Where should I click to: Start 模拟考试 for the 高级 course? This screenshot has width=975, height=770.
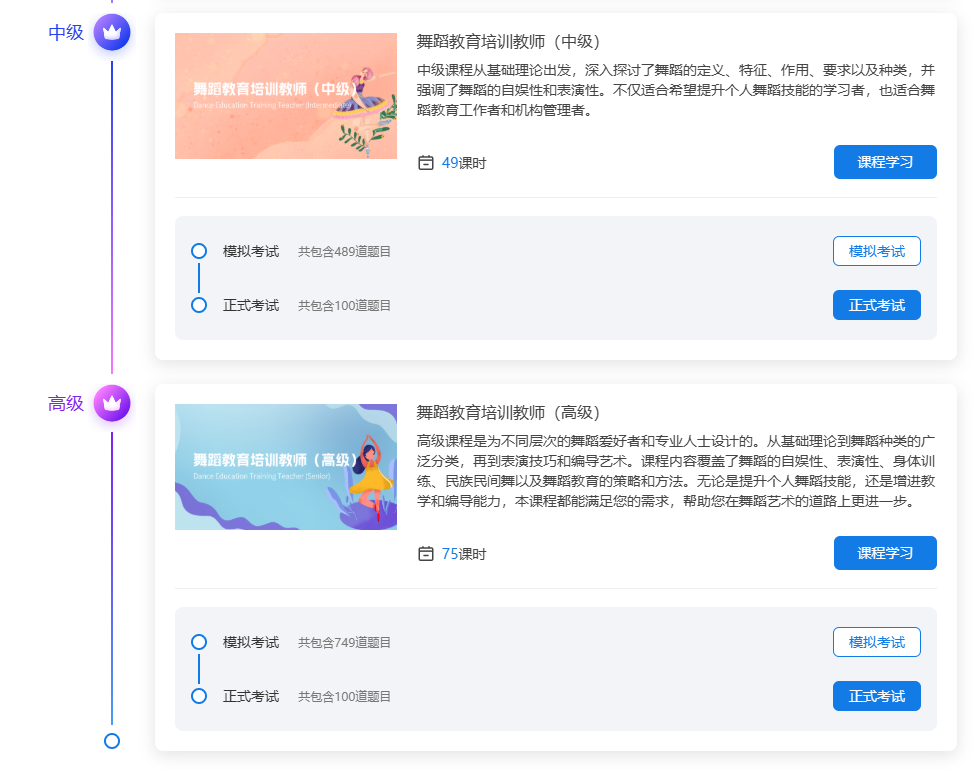[877, 642]
